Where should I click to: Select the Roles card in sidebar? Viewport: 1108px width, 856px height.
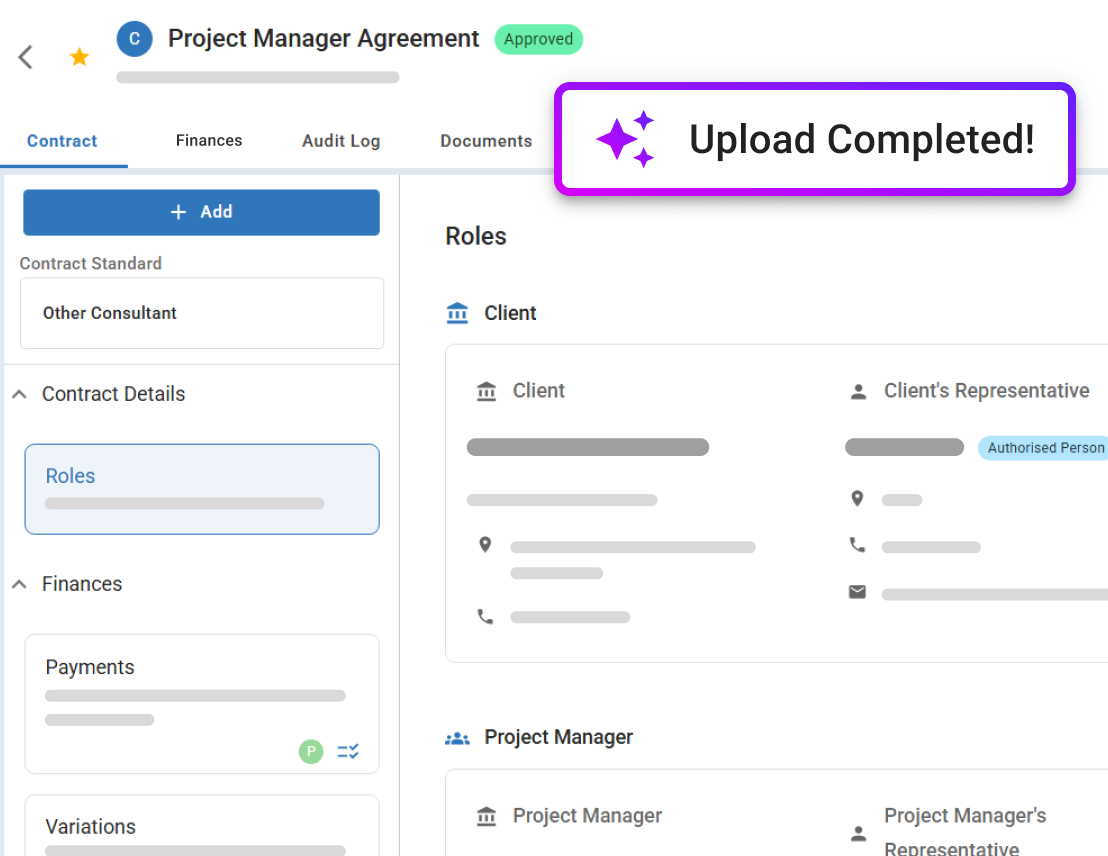pos(202,489)
